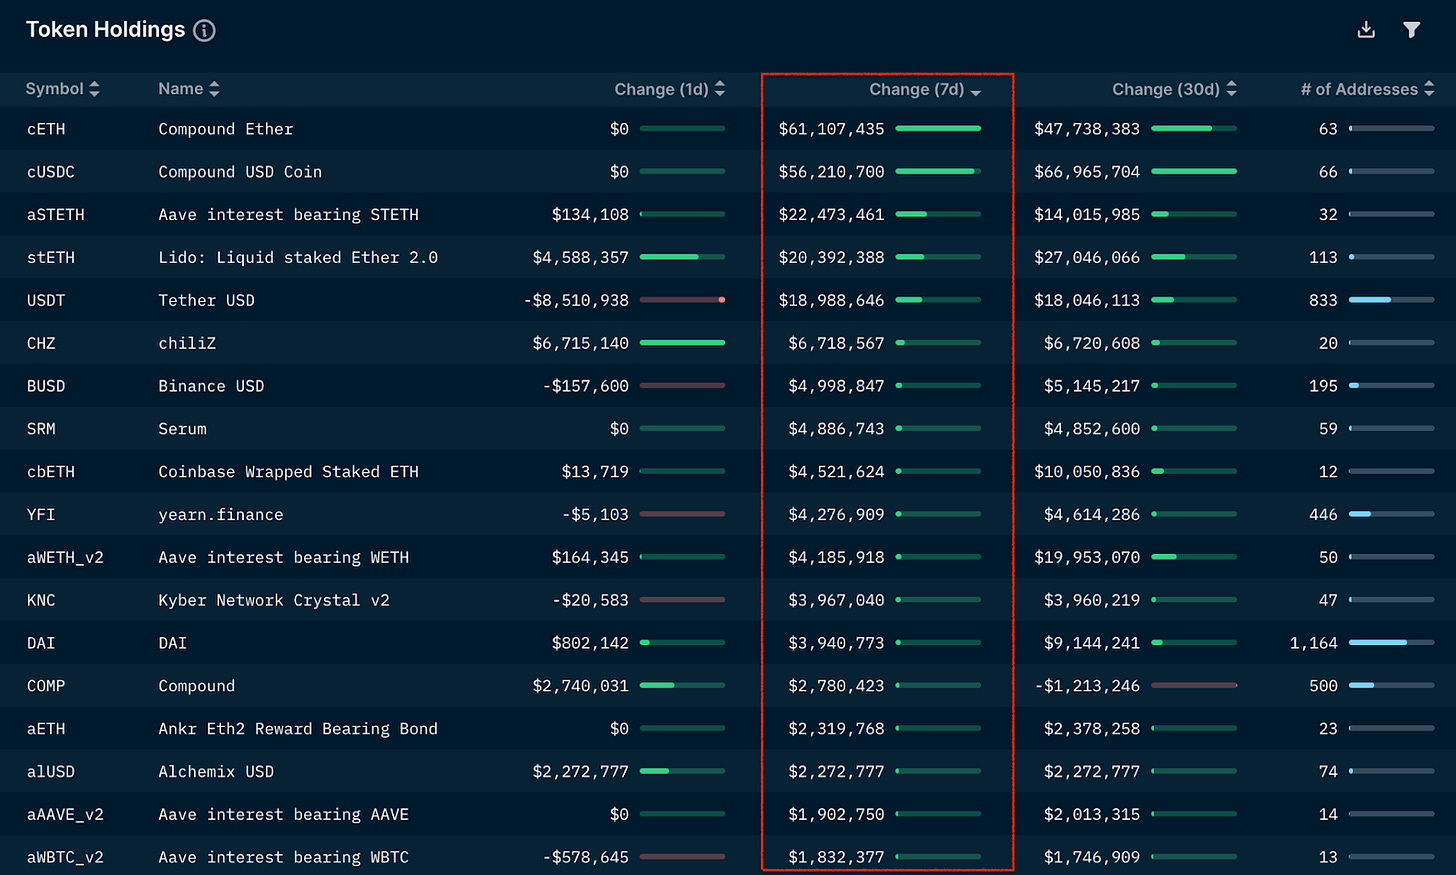Select the USDT symbol

point(46,301)
